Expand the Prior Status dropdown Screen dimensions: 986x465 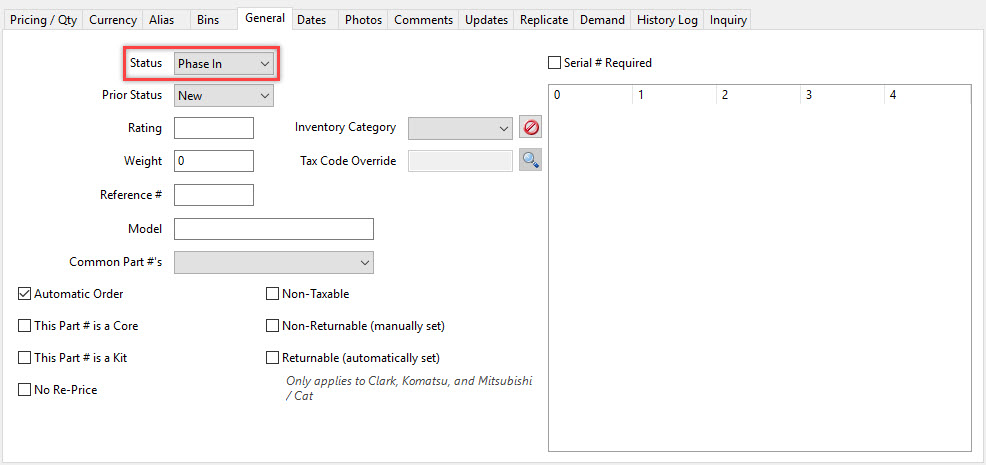click(224, 96)
